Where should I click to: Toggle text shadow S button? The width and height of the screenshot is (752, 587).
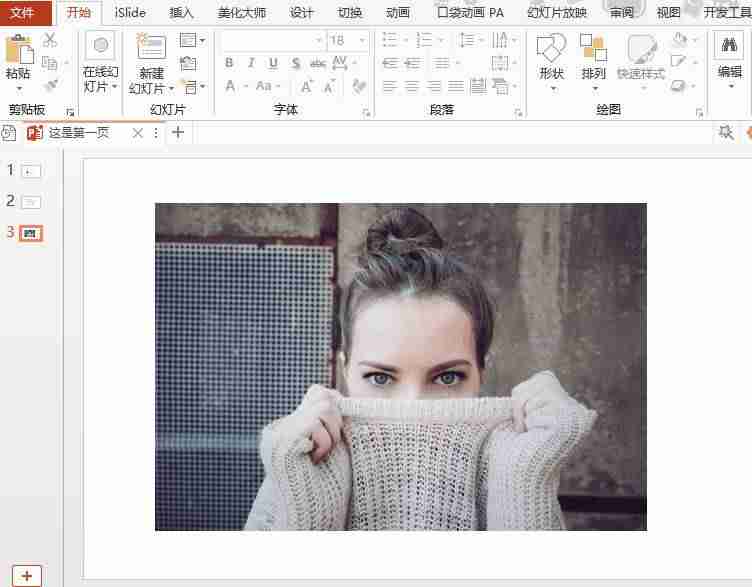click(296, 62)
